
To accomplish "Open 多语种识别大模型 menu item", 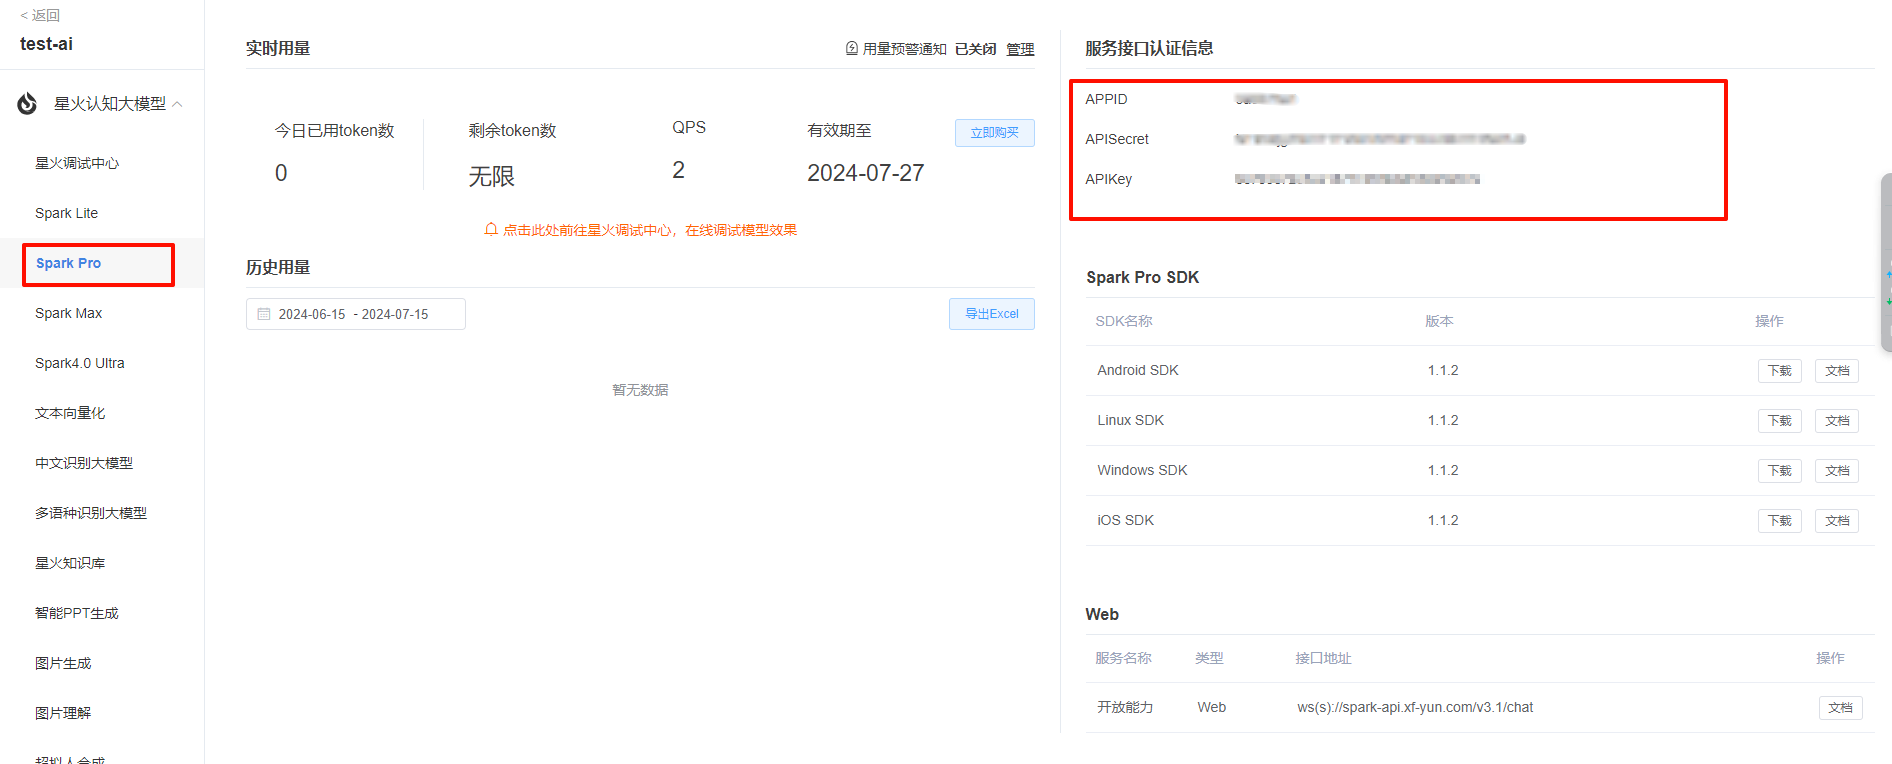I will click(91, 513).
